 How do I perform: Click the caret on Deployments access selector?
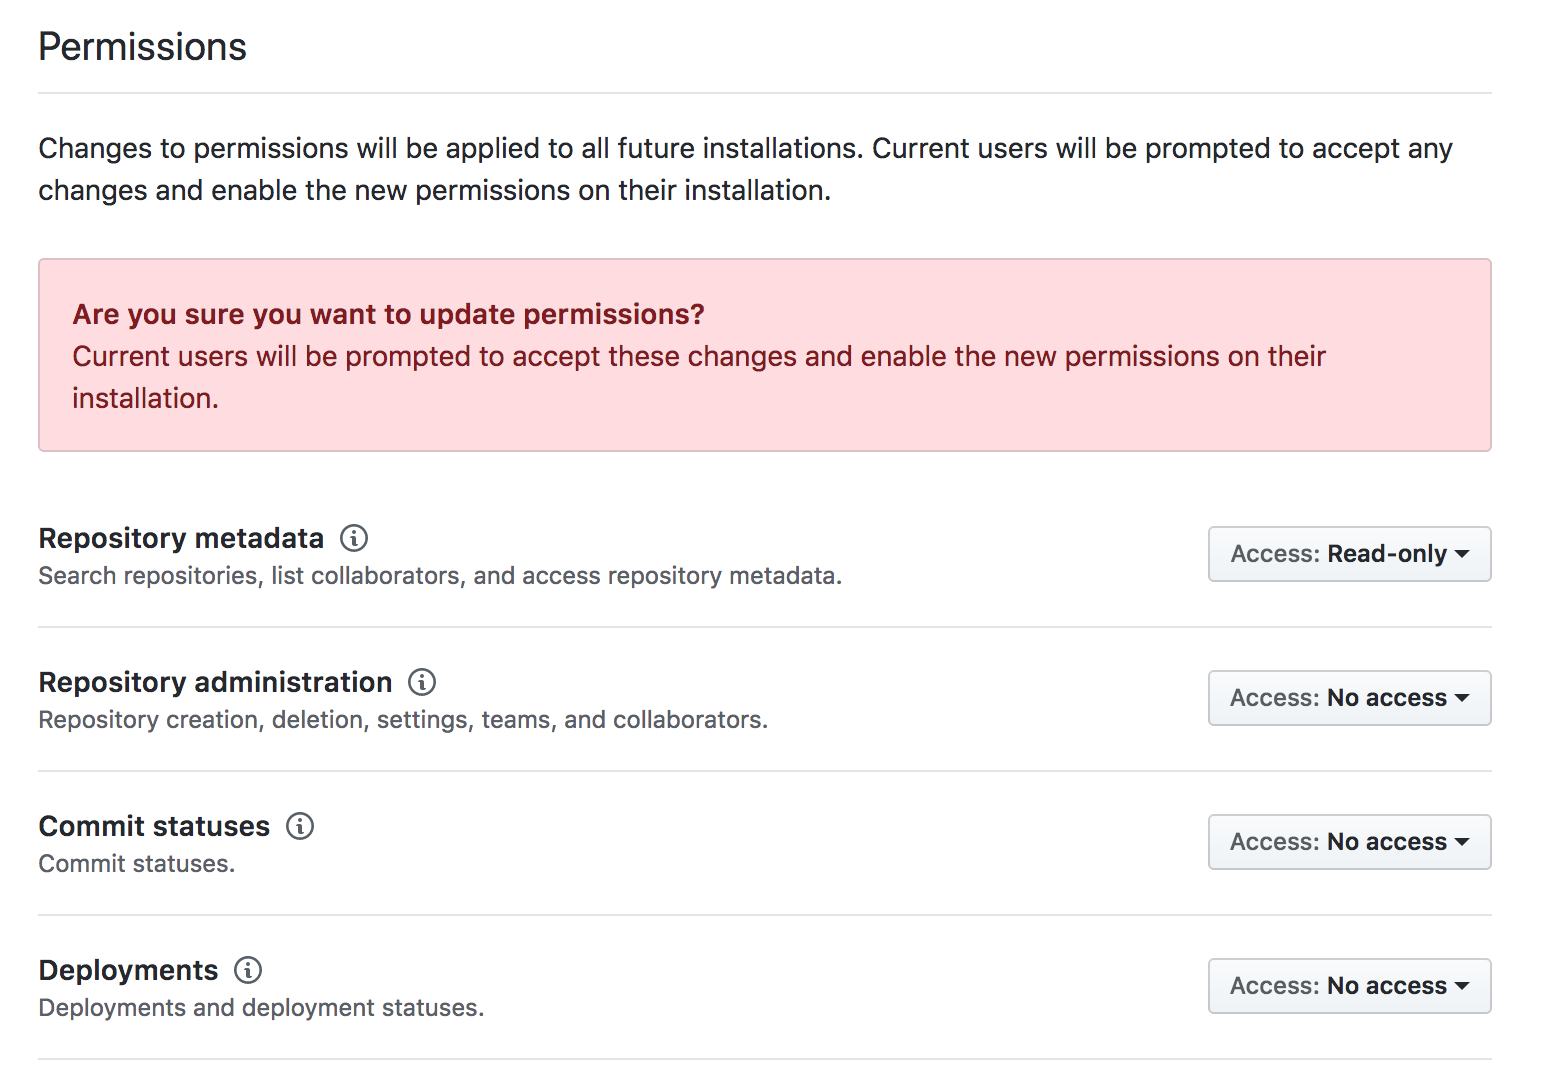pyautogui.click(x=1462, y=986)
